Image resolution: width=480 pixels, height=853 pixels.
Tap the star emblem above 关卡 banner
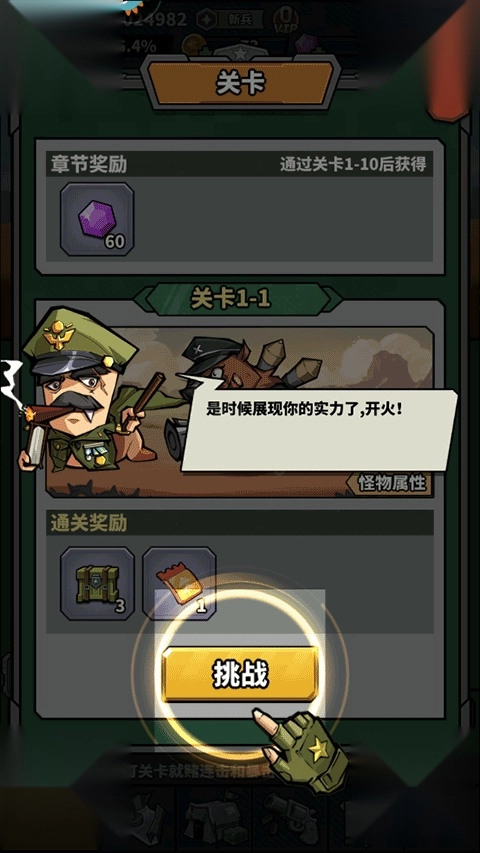tap(239, 54)
